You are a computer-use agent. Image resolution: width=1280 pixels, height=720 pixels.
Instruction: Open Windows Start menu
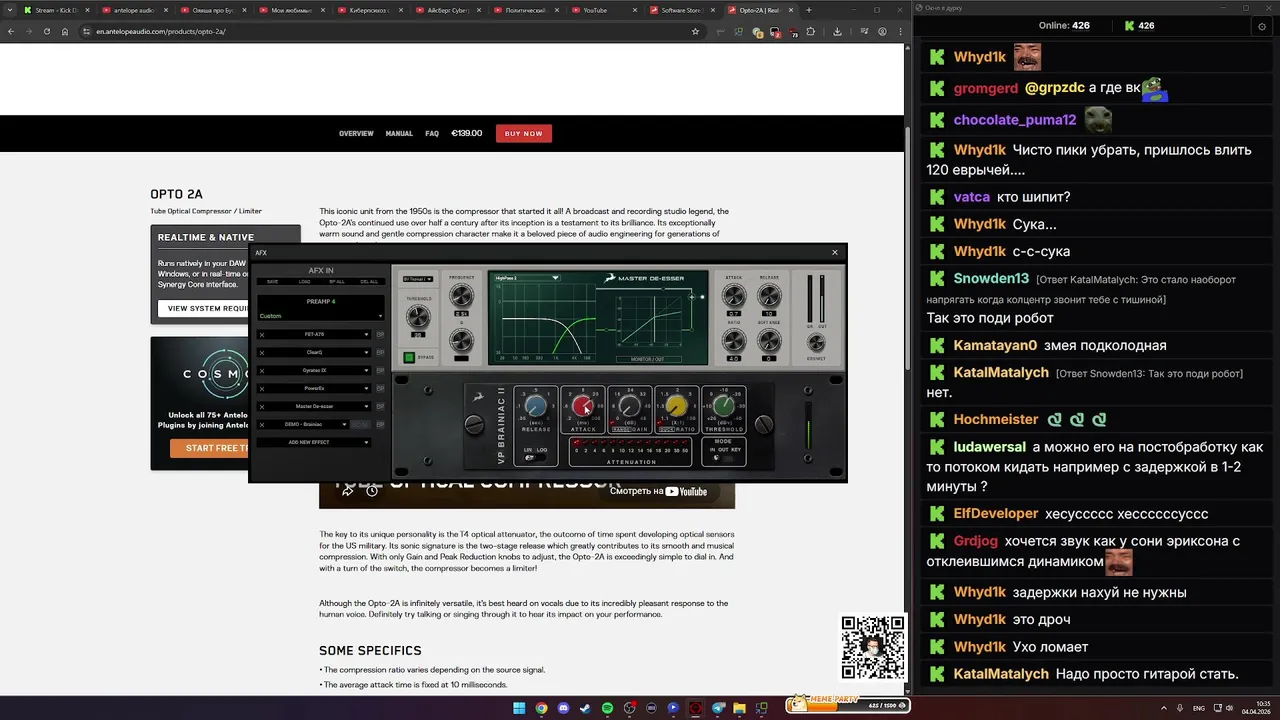tap(519, 708)
